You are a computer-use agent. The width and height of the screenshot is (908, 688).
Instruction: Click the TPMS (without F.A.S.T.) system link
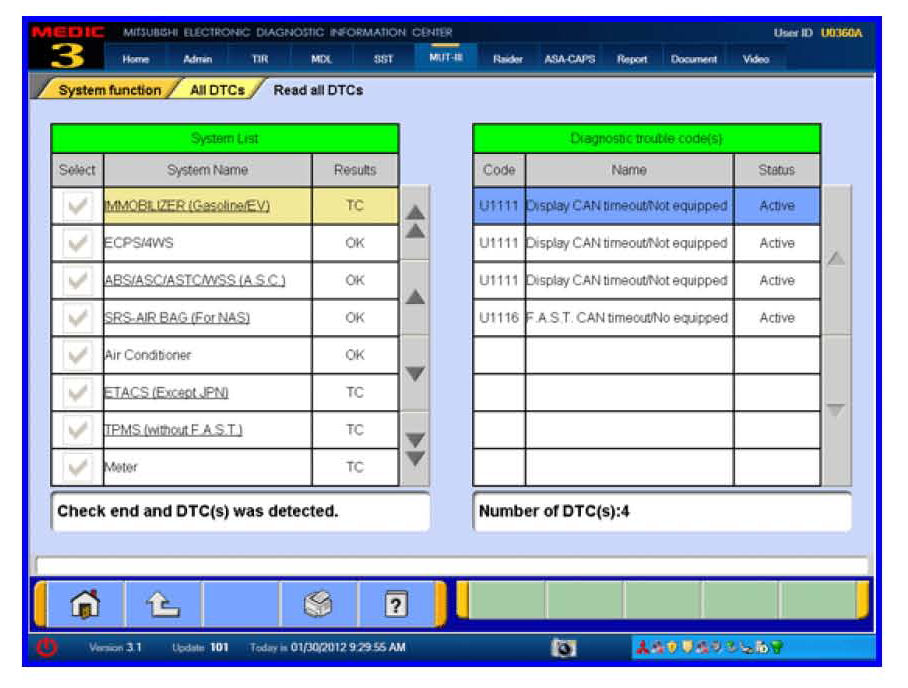point(173,430)
